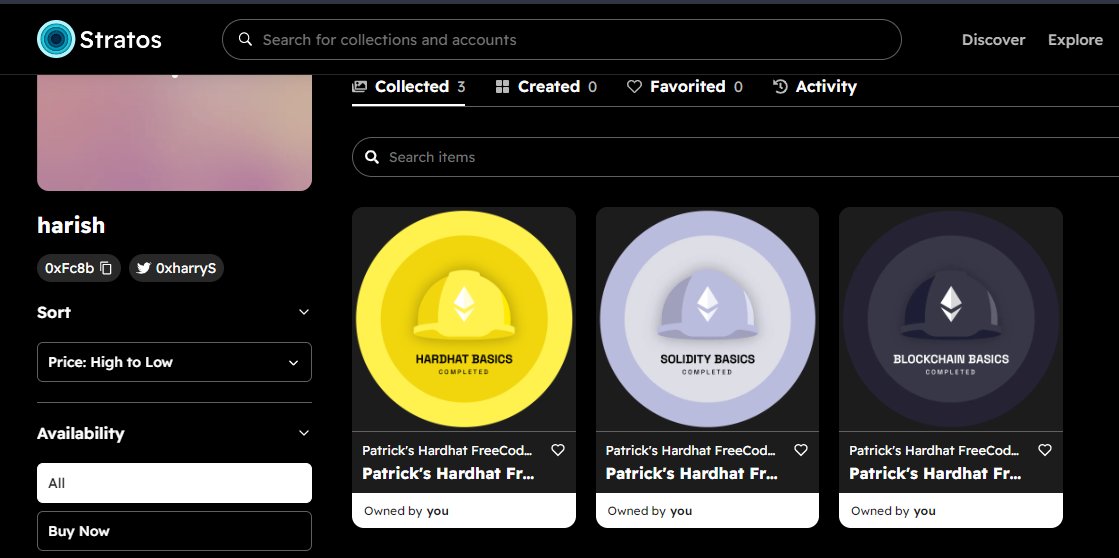Screen dimensions: 1119x558
Task: Click Owned by you on Hardhat Basics card
Action: (x=406, y=511)
